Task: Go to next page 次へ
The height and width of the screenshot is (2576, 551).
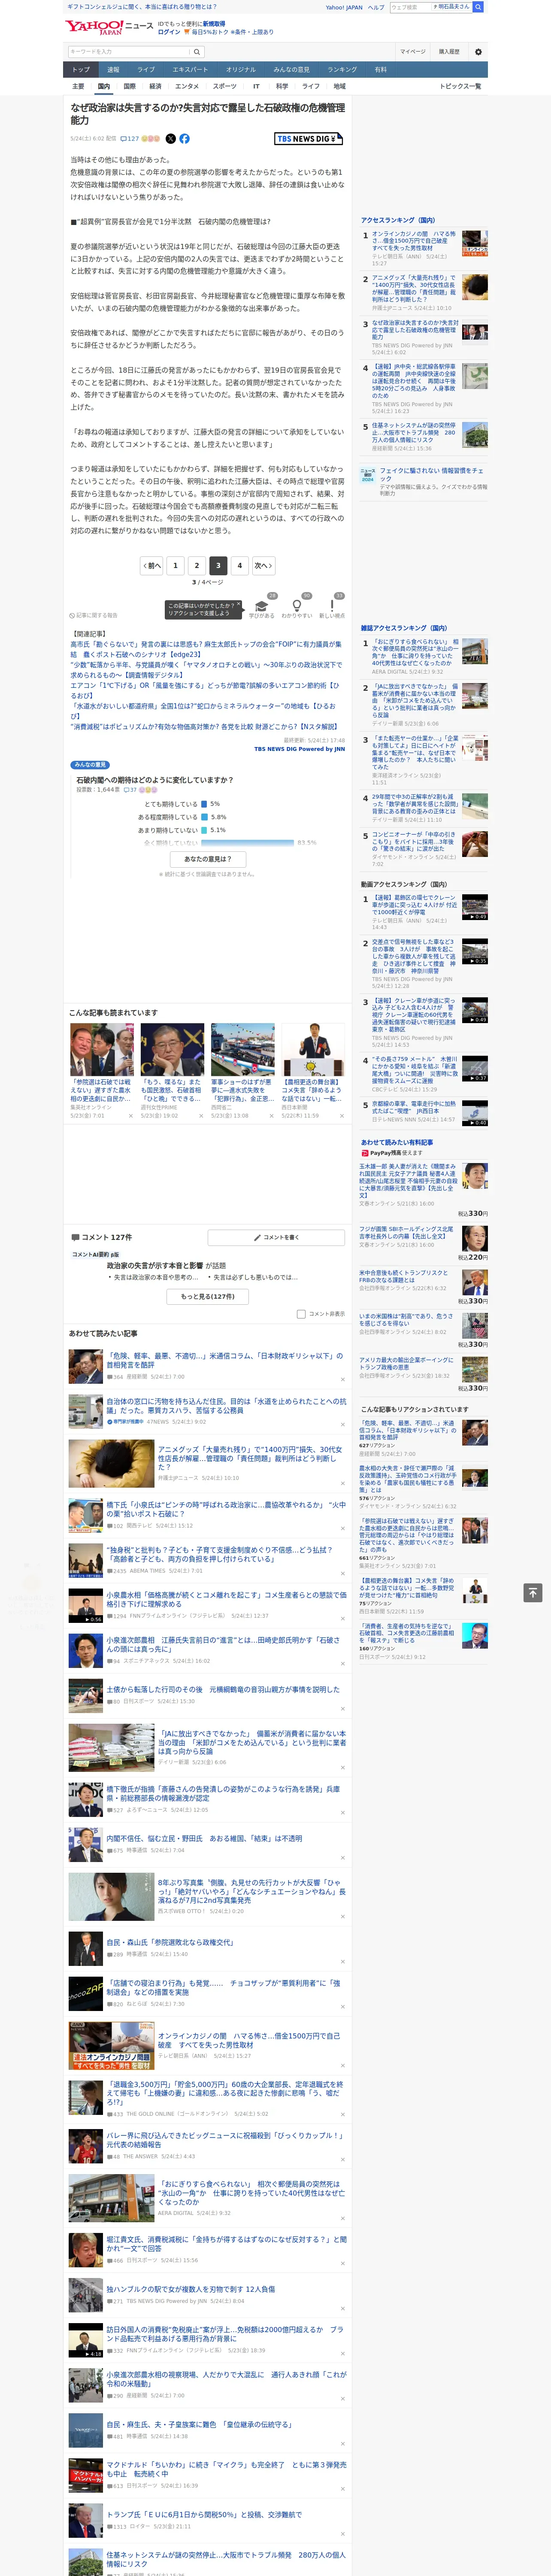Action: [x=263, y=565]
